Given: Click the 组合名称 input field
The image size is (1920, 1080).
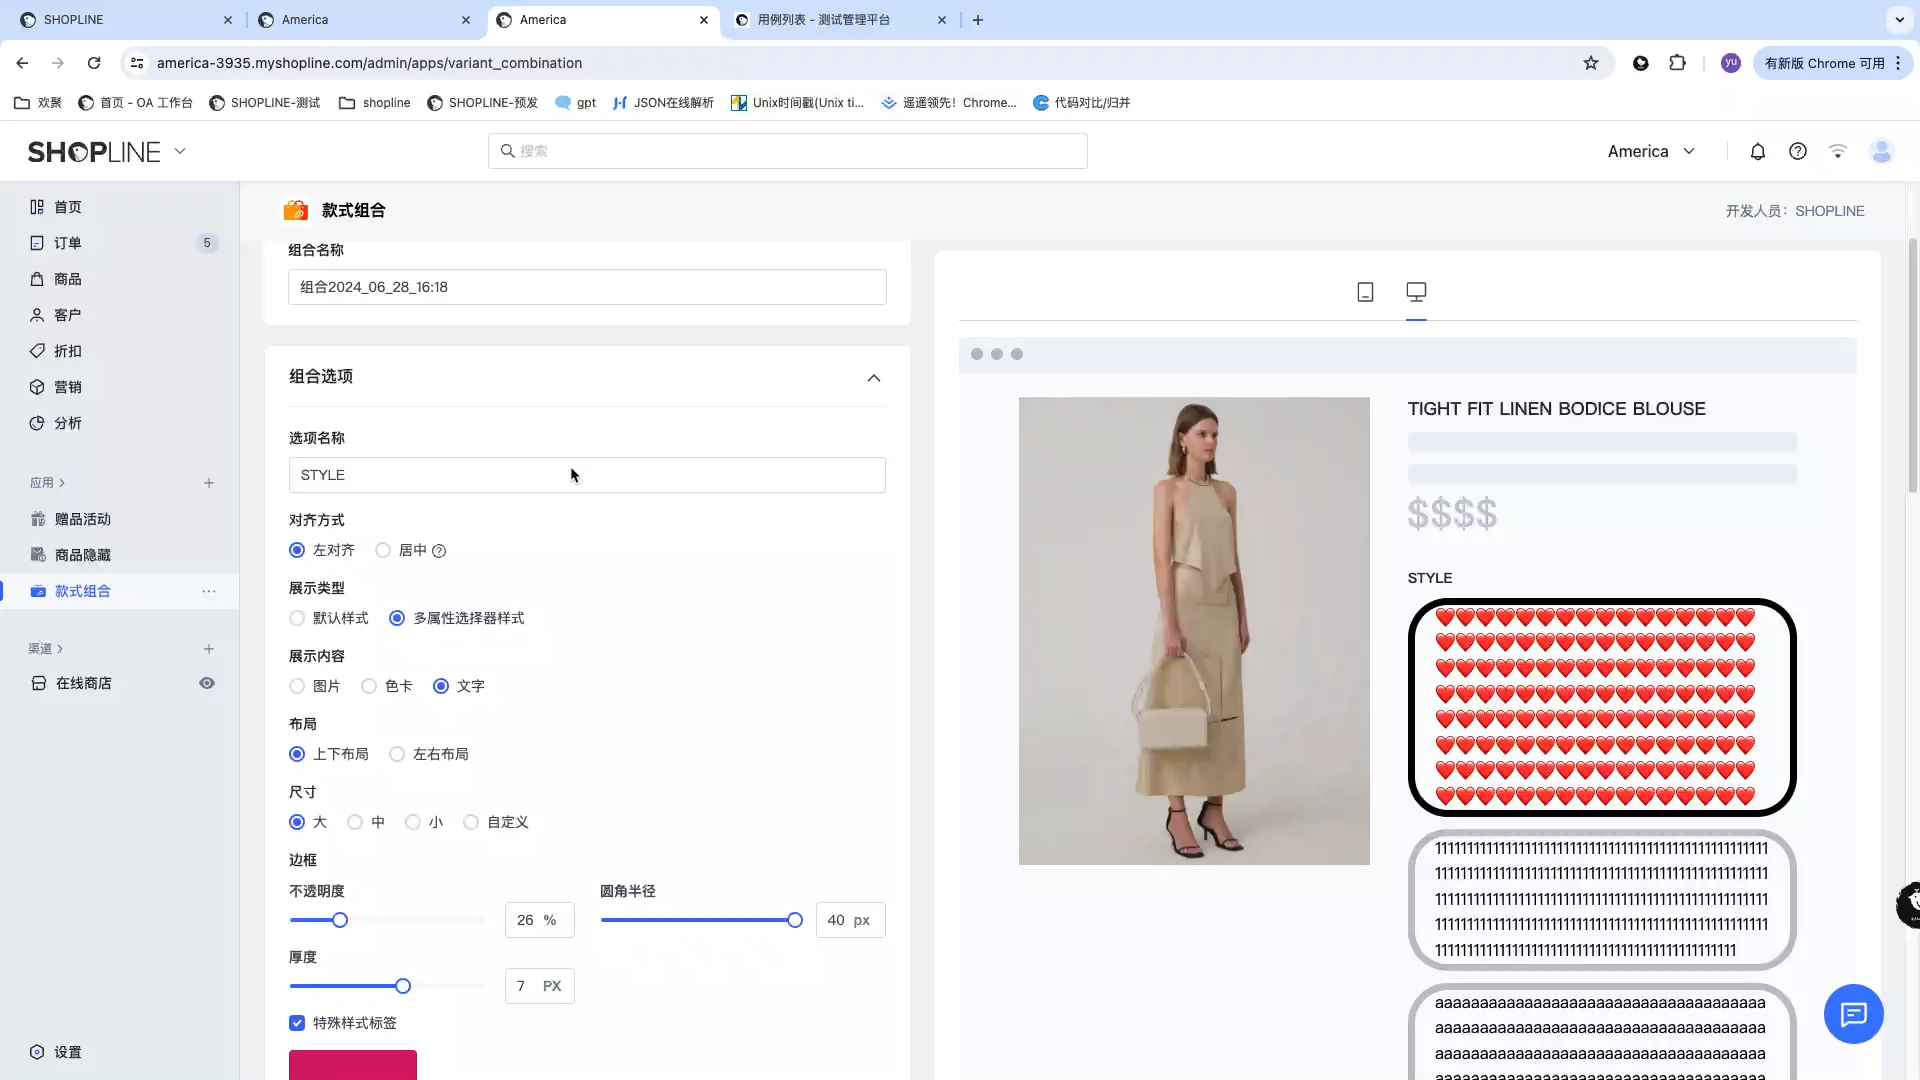Looking at the screenshot, I should pos(587,287).
